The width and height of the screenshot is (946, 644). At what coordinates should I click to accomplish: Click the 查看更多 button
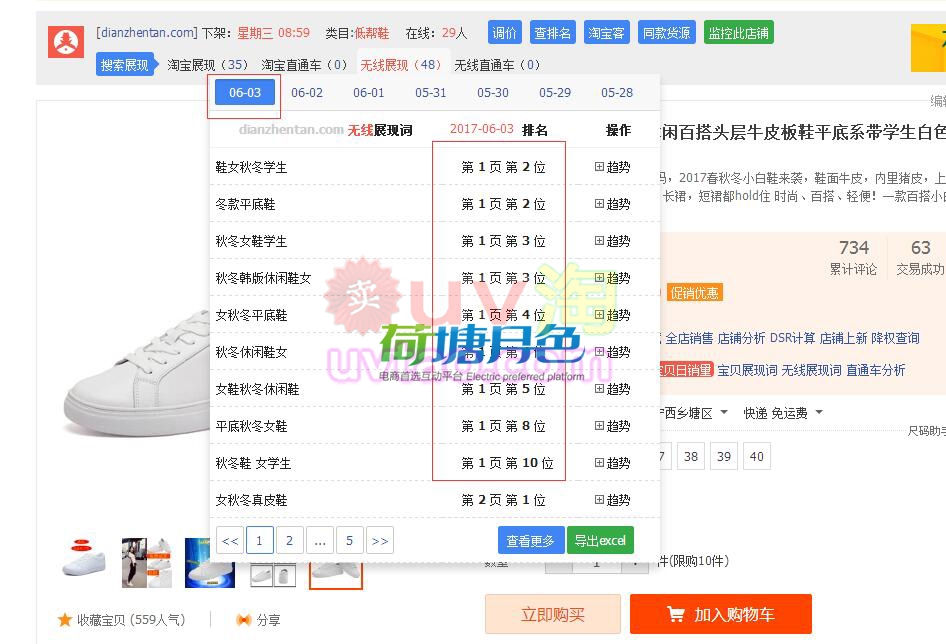[530, 541]
